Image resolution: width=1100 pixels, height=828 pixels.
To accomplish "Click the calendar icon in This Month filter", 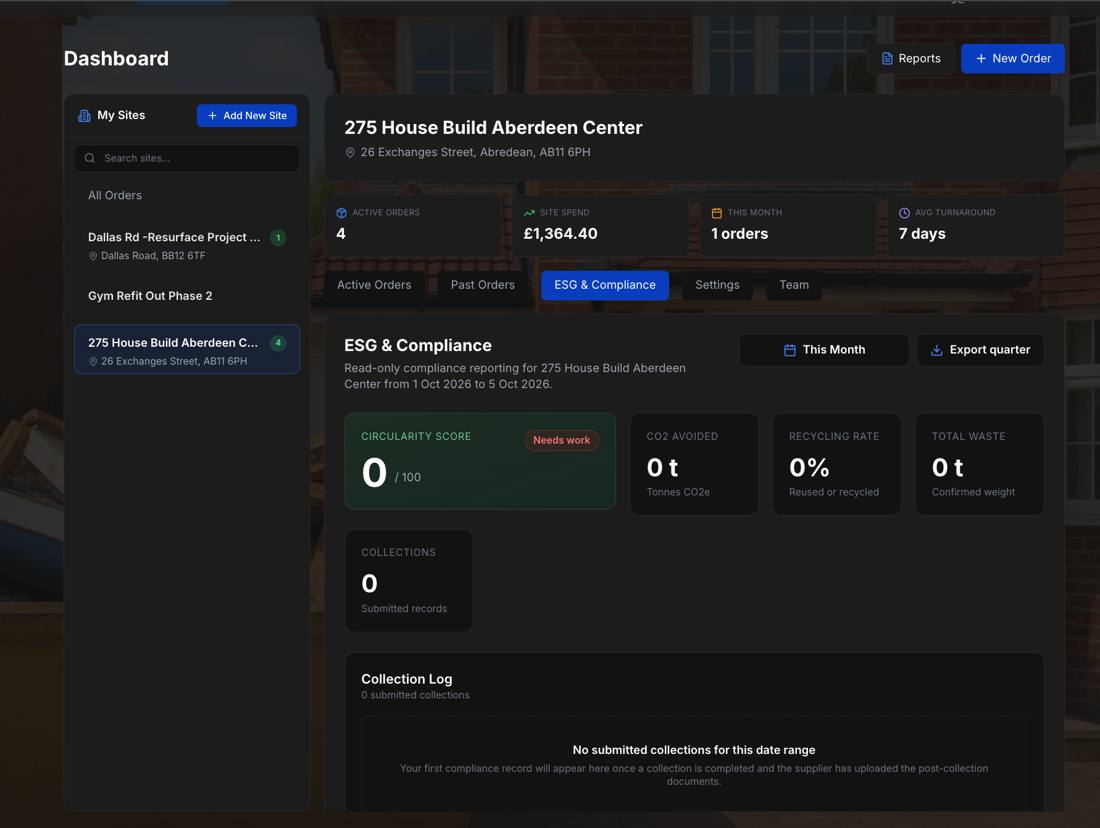I will pos(789,349).
